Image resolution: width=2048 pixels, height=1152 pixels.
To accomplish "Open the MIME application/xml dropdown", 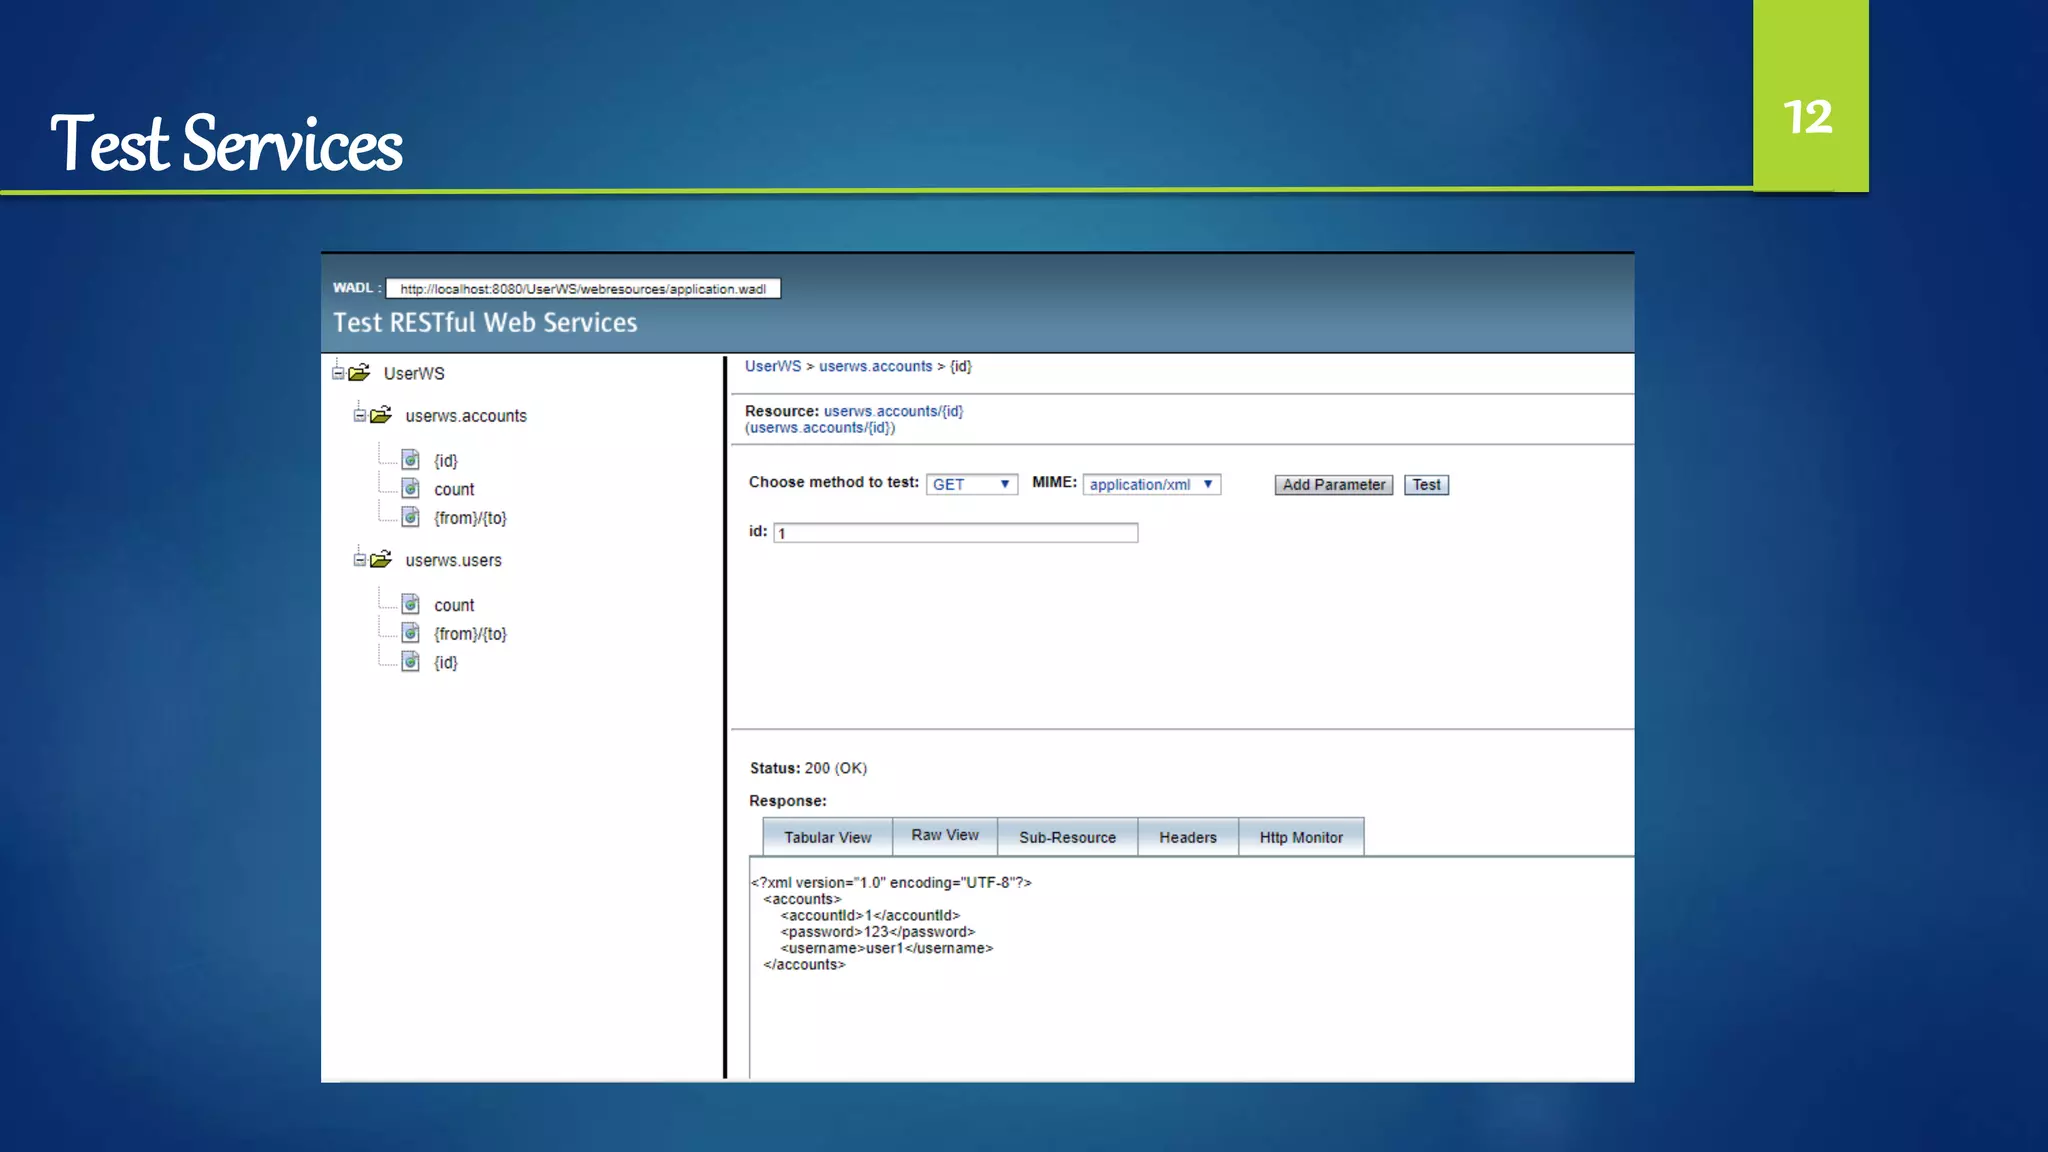I will click(1151, 485).
